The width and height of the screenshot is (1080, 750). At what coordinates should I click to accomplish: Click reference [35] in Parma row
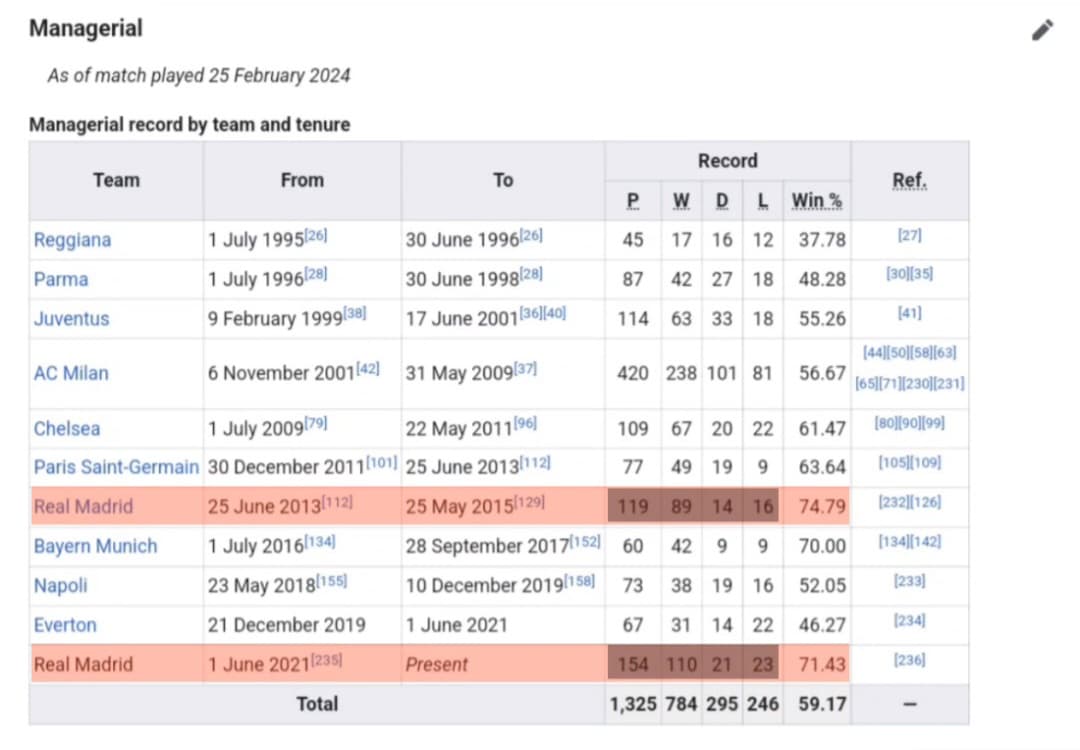(x=922, y=274)
